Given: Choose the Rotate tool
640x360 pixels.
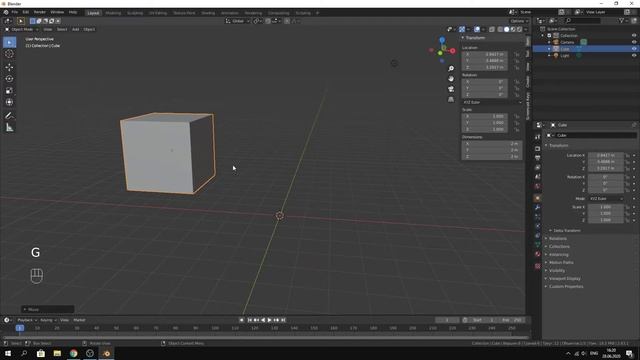Looking at the screenshot, I should click(9, 79).
